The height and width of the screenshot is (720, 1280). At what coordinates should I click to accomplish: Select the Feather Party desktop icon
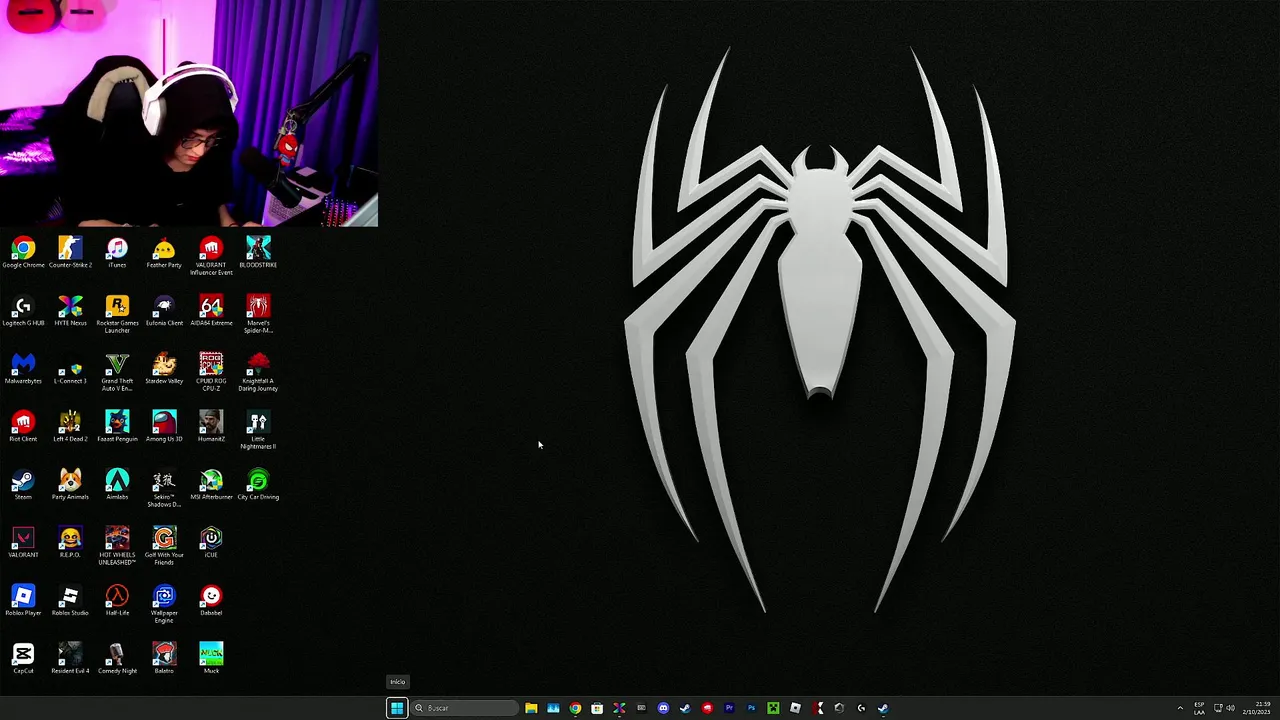(164, 252)
